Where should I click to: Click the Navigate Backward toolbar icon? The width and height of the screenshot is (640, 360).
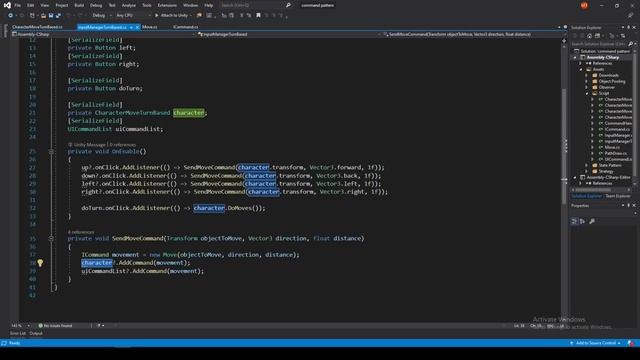click(10, 16)
